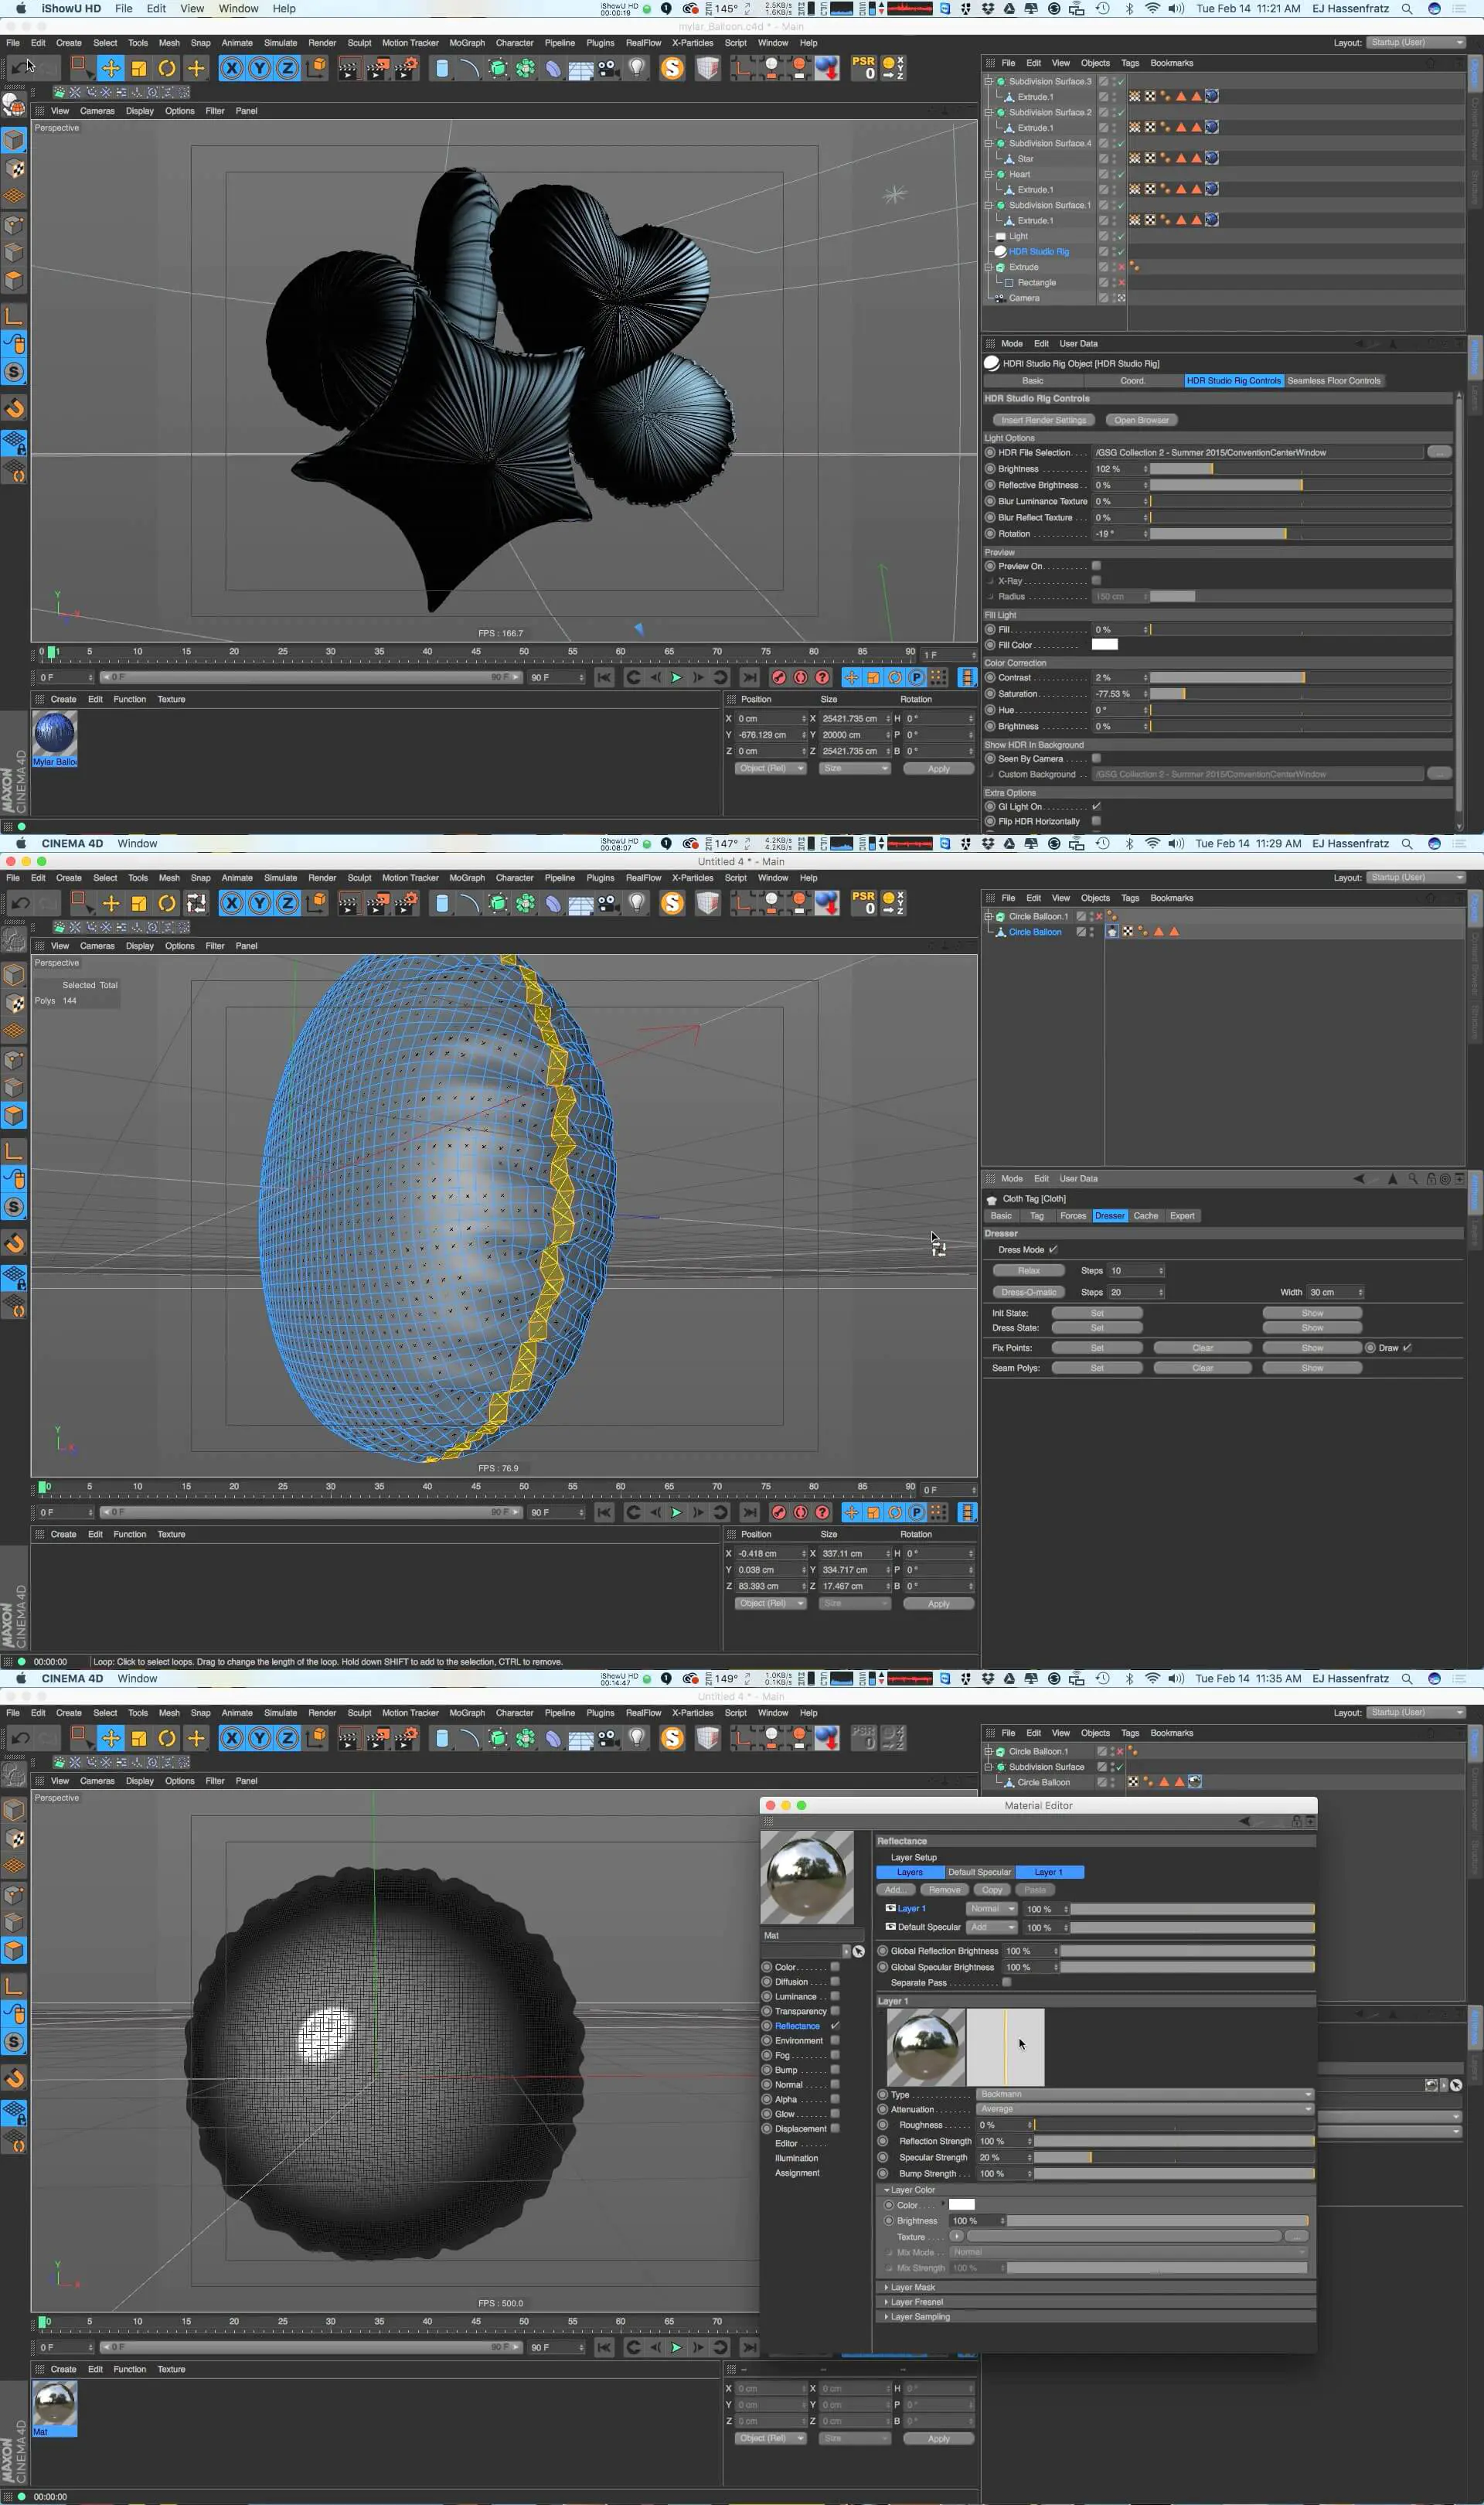This screenshot has width=1484, height=2505.
Task: Enable the Preview On checkbox
Action: 1096,566
